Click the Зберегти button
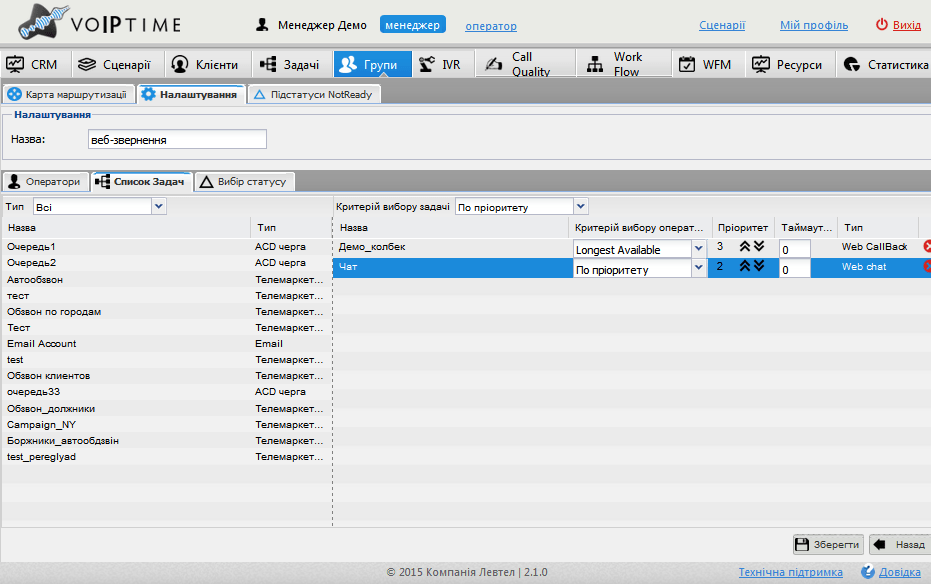 coord(828,544)
